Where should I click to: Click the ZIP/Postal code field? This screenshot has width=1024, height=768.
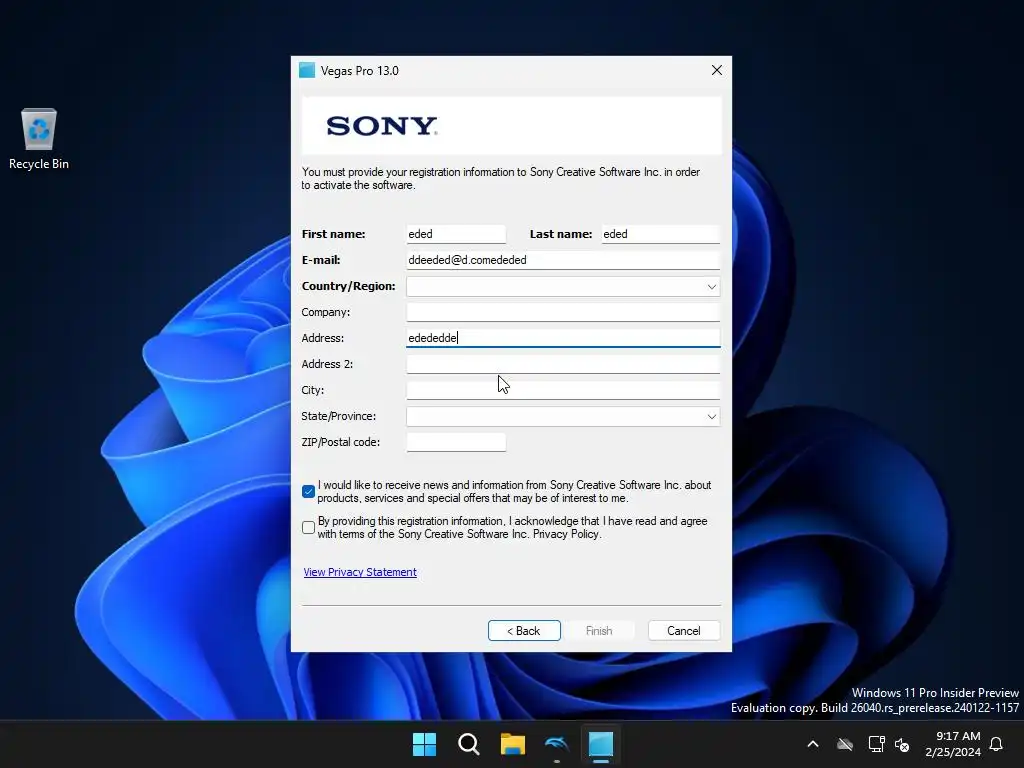(x=456, y=442)
